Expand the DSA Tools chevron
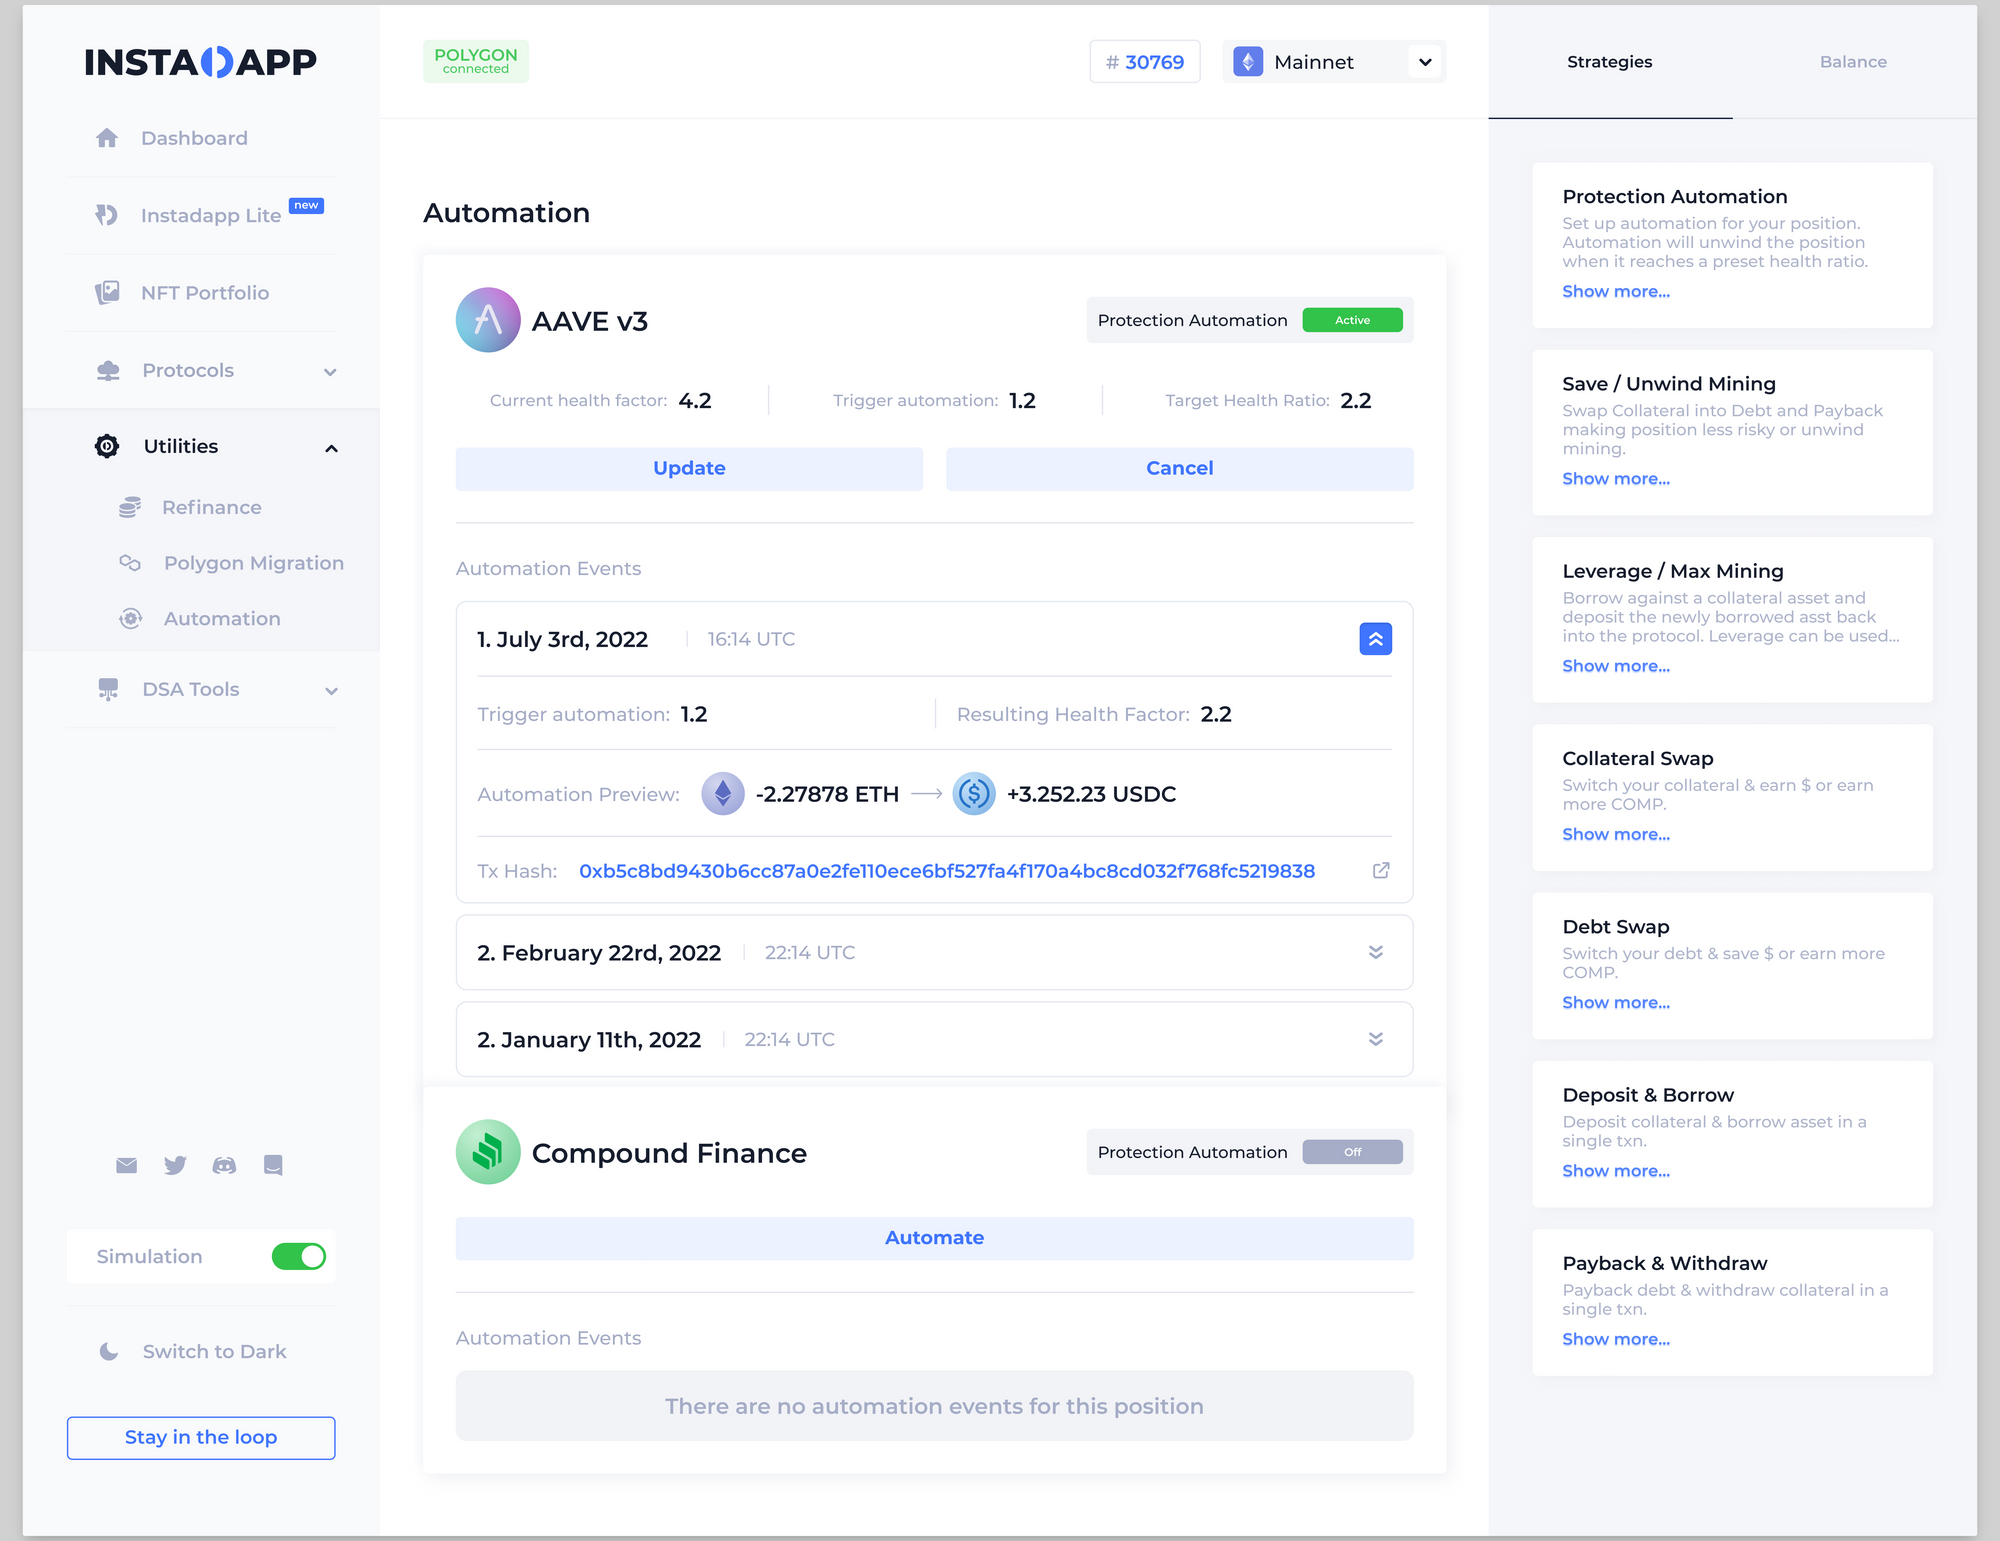The image size is (2000, 1541). (x=331, y=691)
